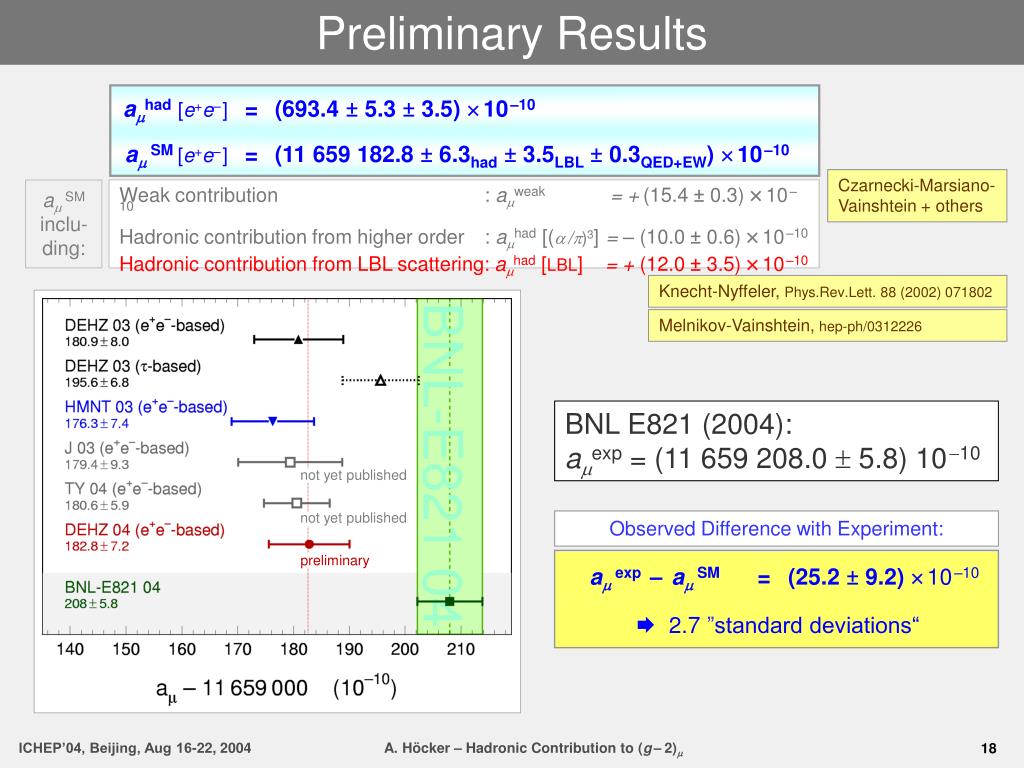
Task: Click the grey '180.6±5.9' value
Action: [97, 505]
